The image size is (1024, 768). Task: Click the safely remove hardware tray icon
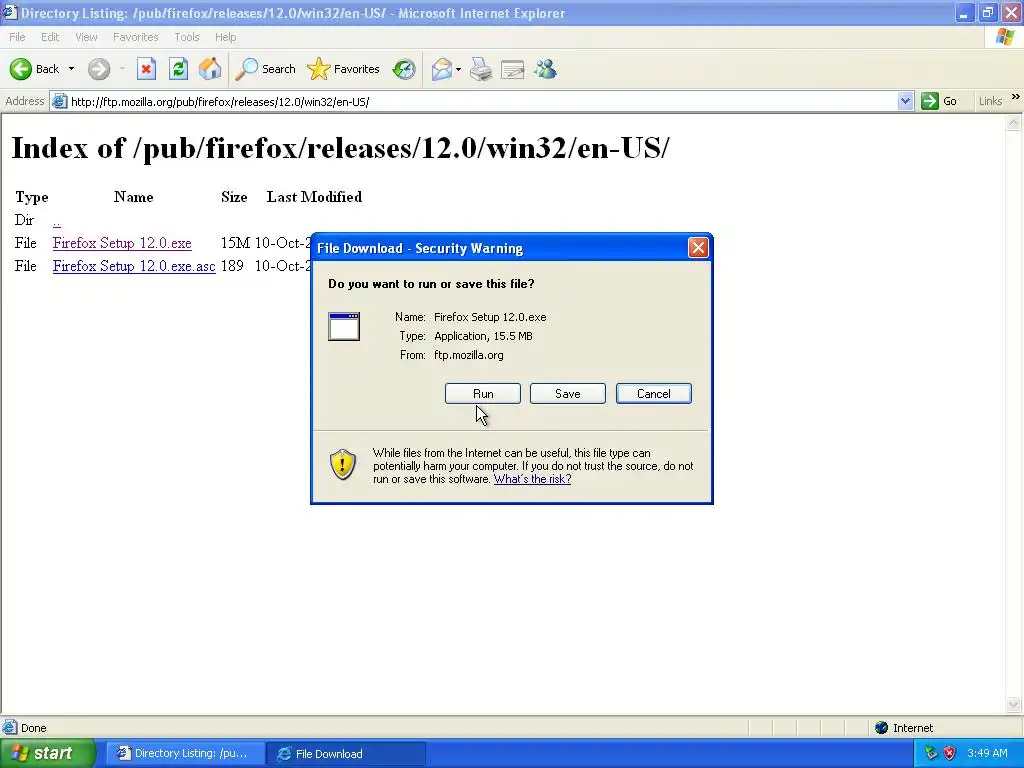point(931,754)
